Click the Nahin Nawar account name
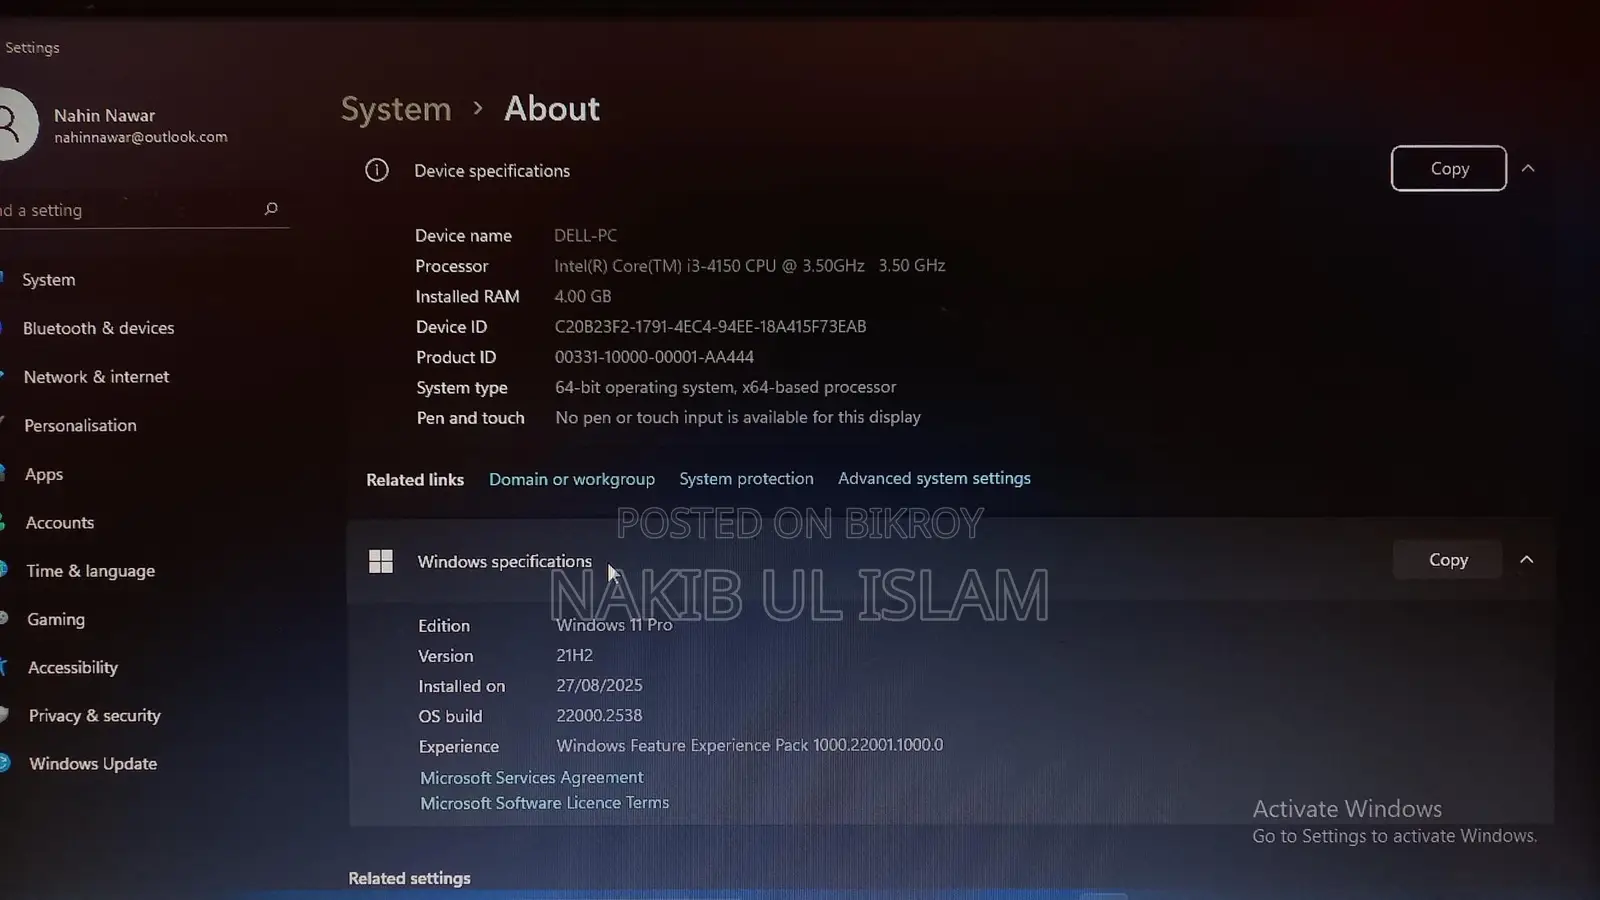1600x900 pixels. coord(104,115)
